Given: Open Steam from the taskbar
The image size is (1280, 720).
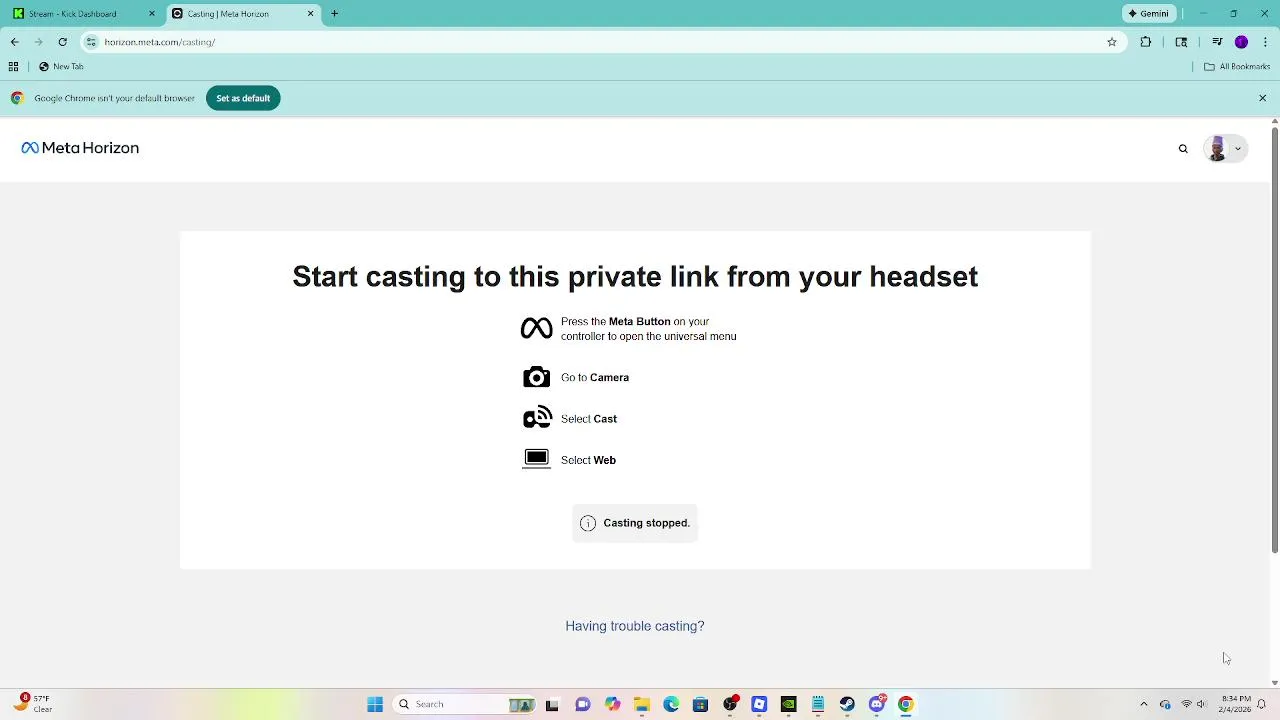Looking at the screenshot, I should coord(847,704).
